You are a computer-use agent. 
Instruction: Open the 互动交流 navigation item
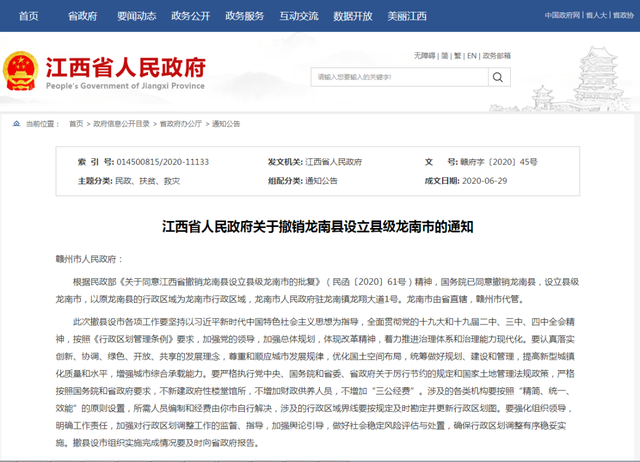tap(299, 16)
